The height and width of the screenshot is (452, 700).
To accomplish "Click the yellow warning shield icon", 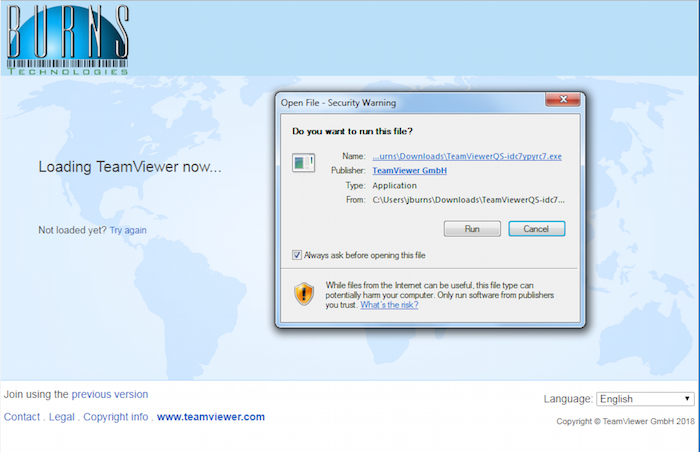I will [304, 294].
